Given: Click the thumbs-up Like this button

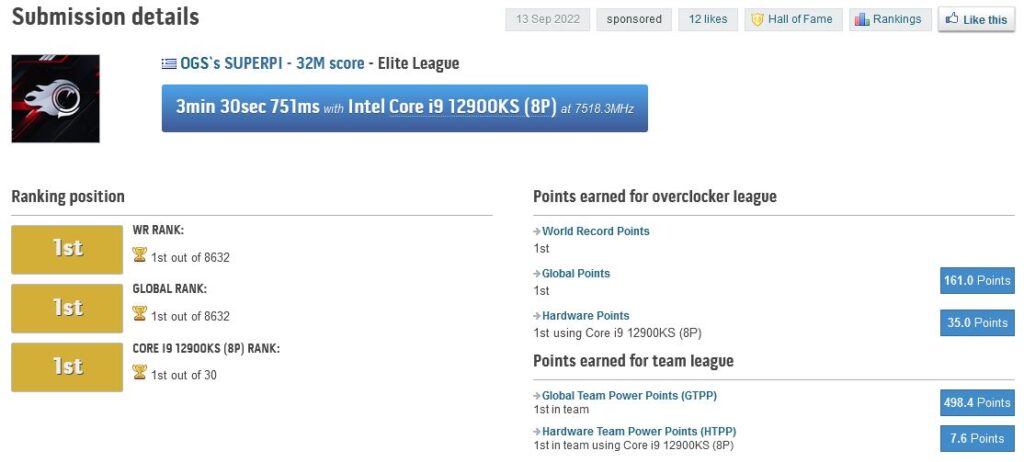Looking at the screenshot, I should point(976,20).
